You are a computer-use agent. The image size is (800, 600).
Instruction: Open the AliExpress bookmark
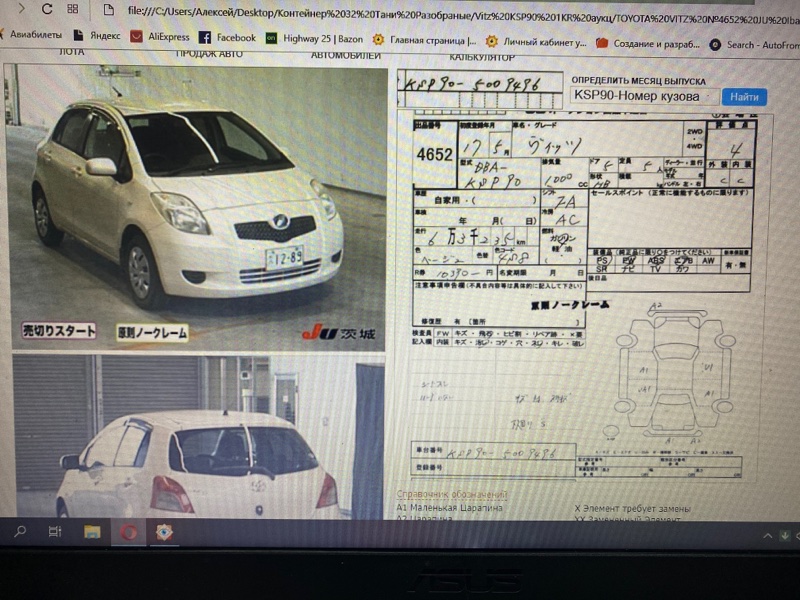click(x=160, y=37)
